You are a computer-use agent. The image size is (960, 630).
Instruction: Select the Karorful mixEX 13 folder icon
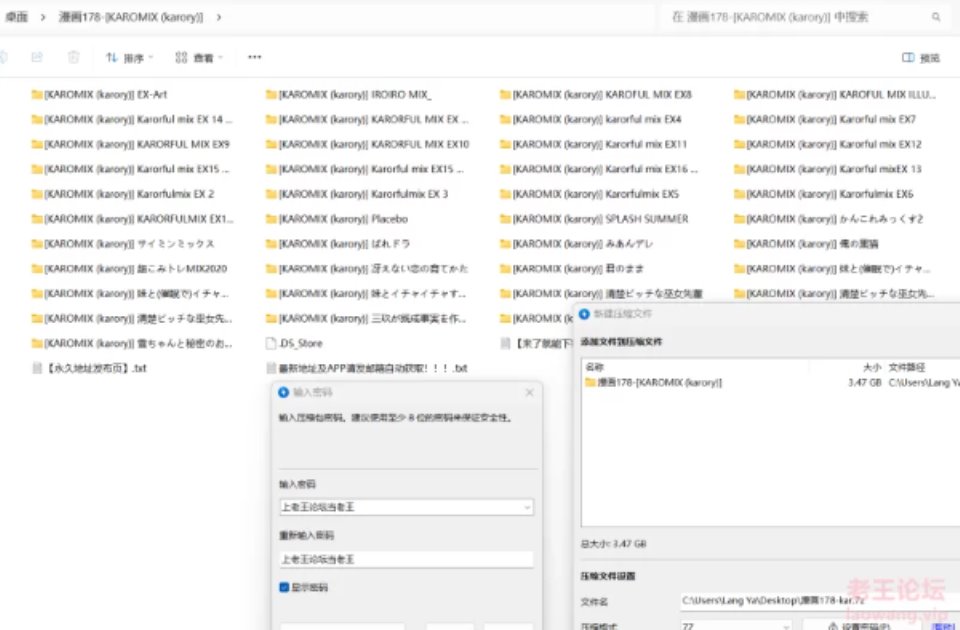pos(739,169)
